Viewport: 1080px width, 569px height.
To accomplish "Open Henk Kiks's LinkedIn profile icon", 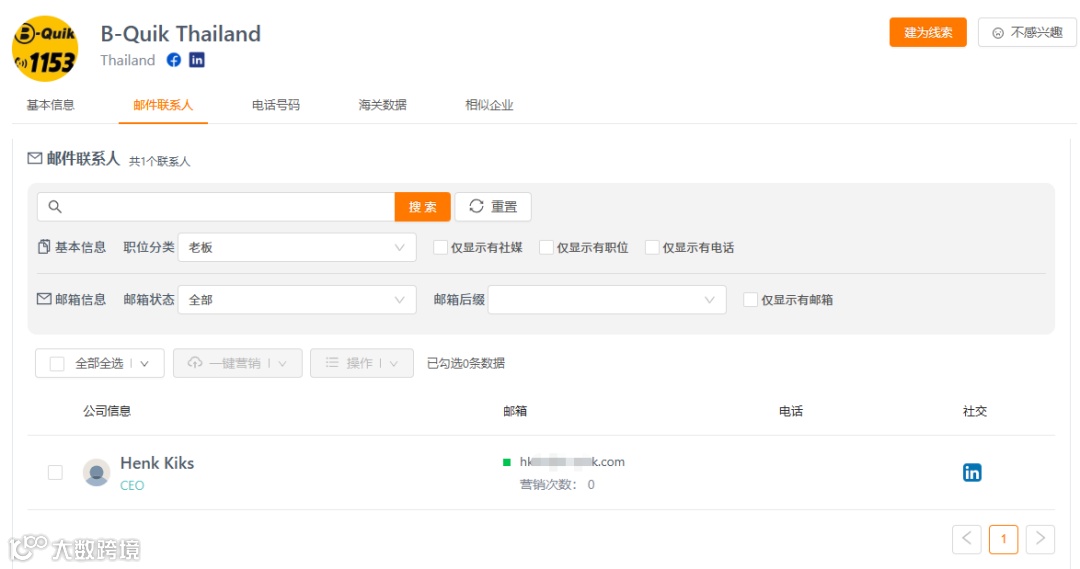I will 972,473.
